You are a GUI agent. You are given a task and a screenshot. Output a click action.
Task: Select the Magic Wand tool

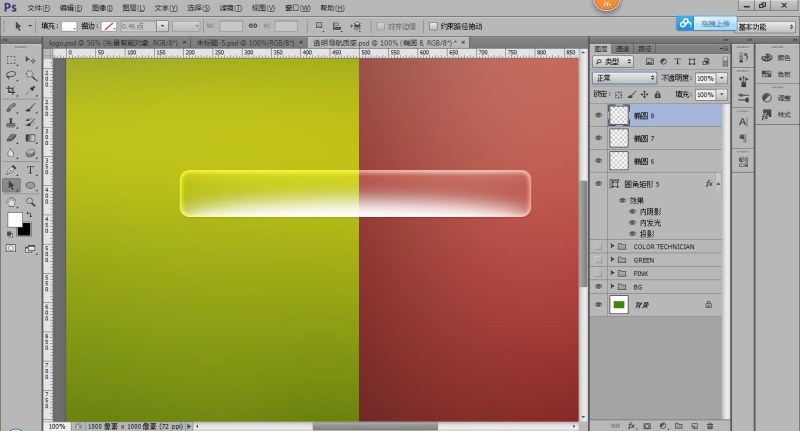click(30, 75)
